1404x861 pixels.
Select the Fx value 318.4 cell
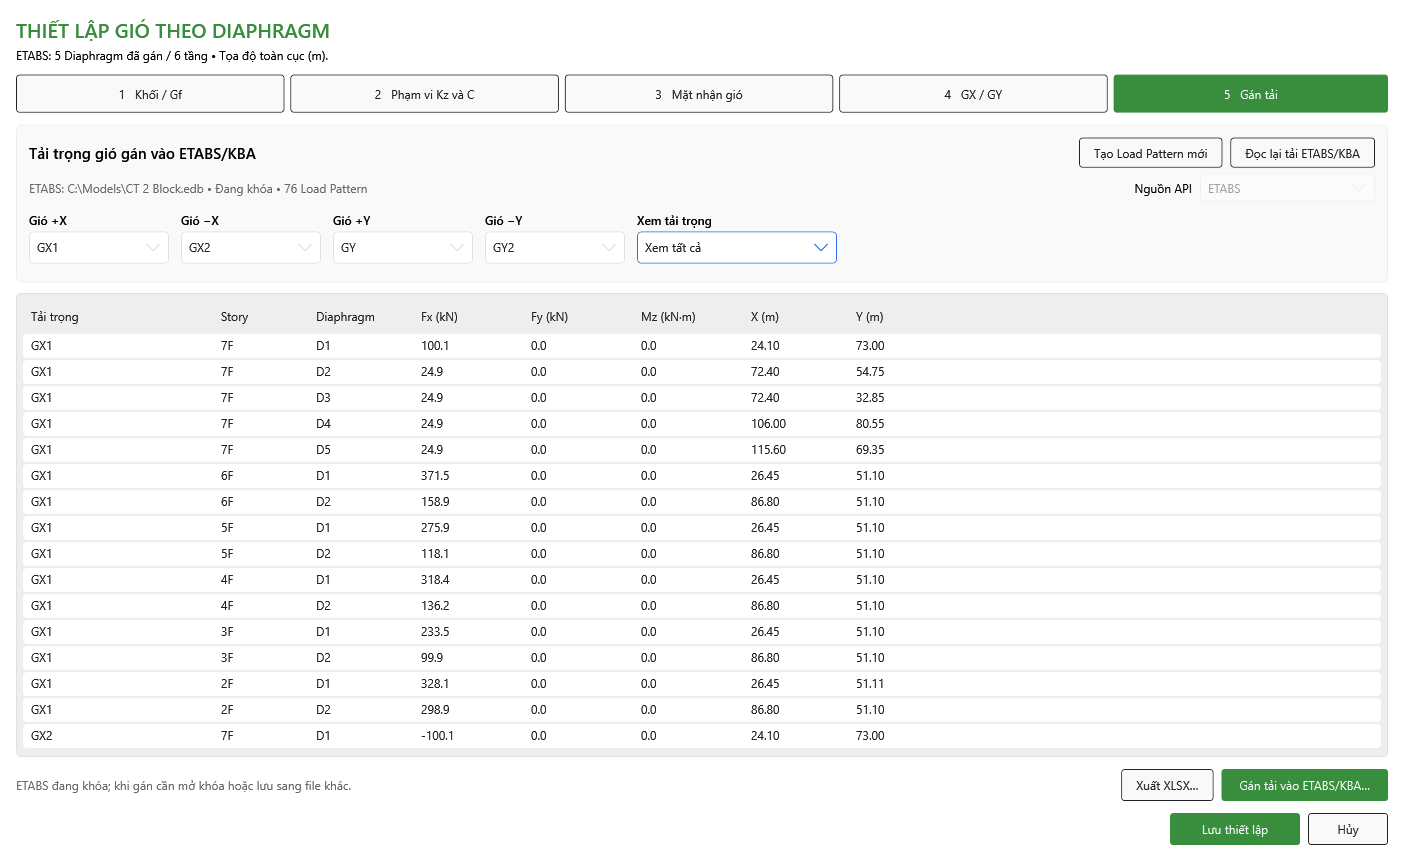click(x=435, y=580)
